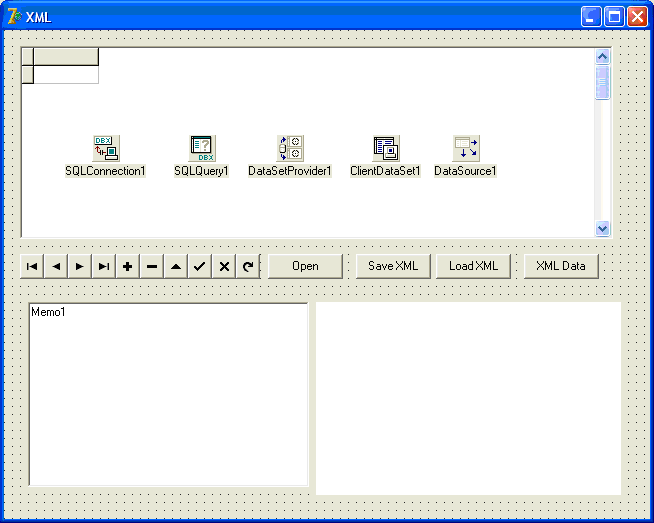Click the Load XML button
Viewport: 654px width, 523px height.
(473, 266)
